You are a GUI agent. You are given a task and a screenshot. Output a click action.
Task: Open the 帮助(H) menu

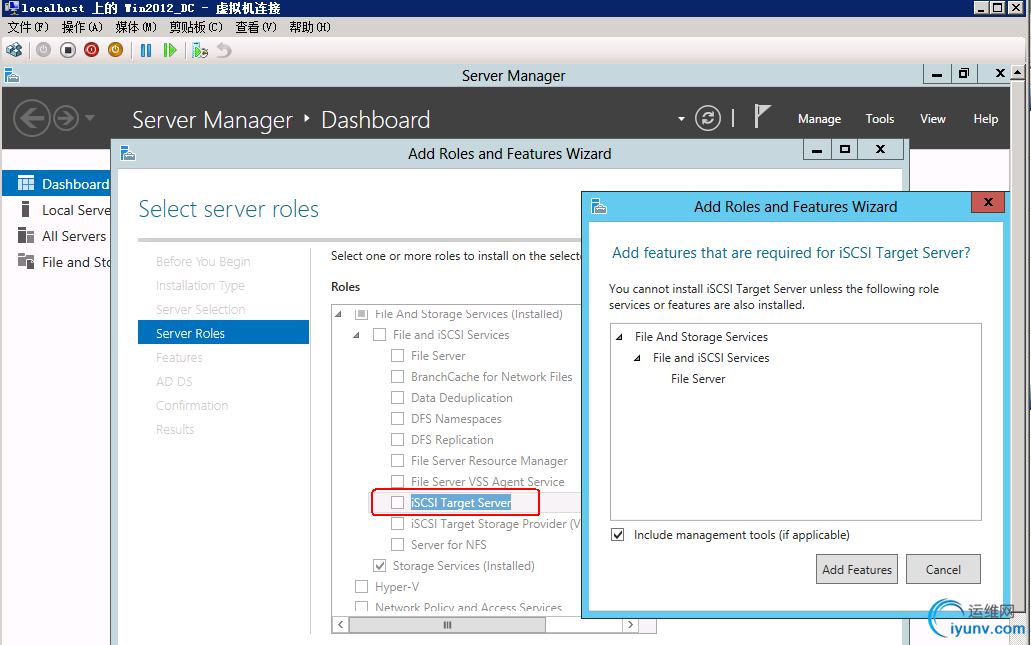tap(310, 27)
